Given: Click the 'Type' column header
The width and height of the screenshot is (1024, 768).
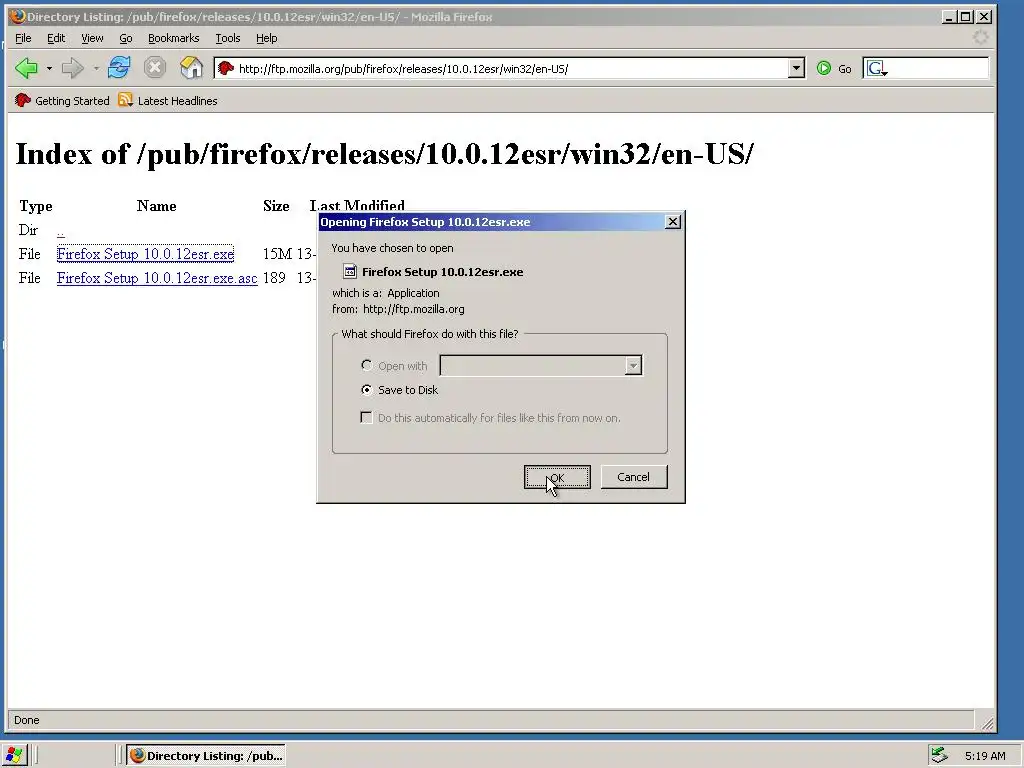Looking at the screenshot, I should 36,206.
